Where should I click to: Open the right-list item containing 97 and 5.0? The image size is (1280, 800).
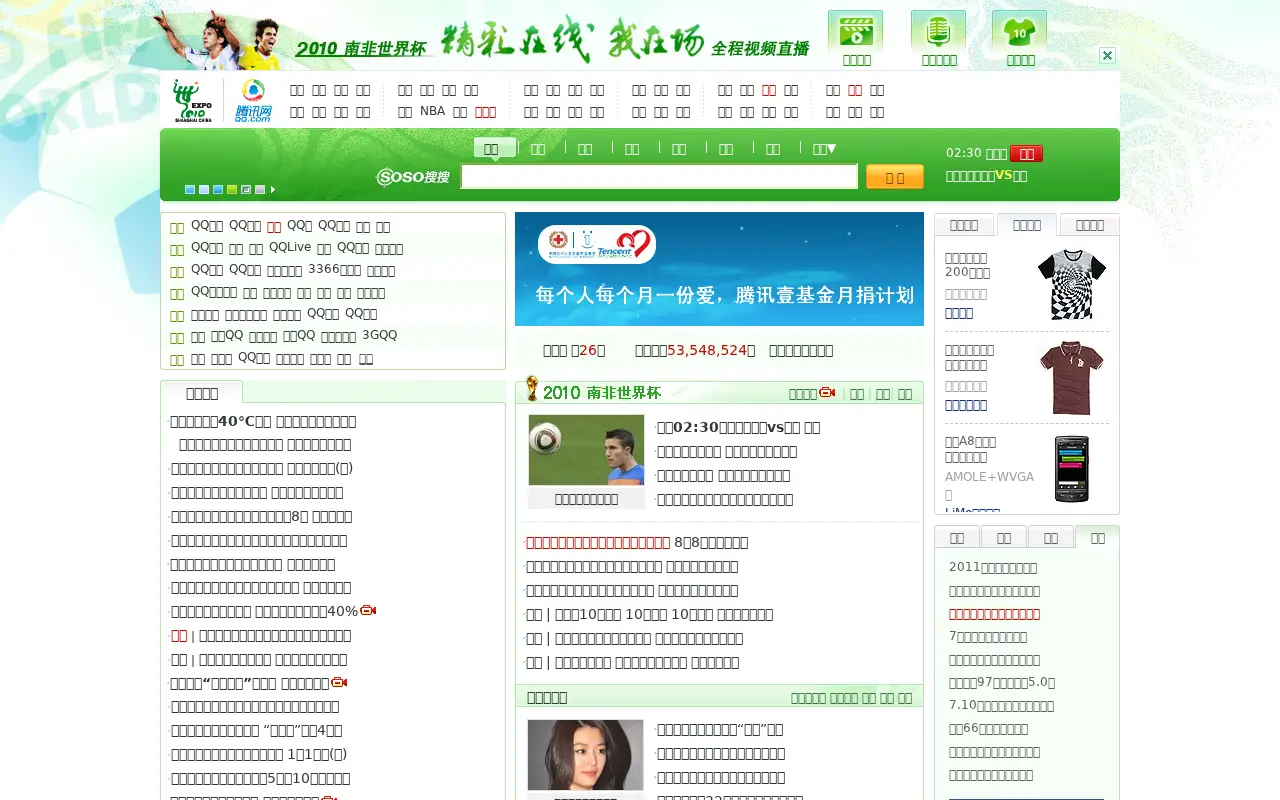click(1002, 683)
